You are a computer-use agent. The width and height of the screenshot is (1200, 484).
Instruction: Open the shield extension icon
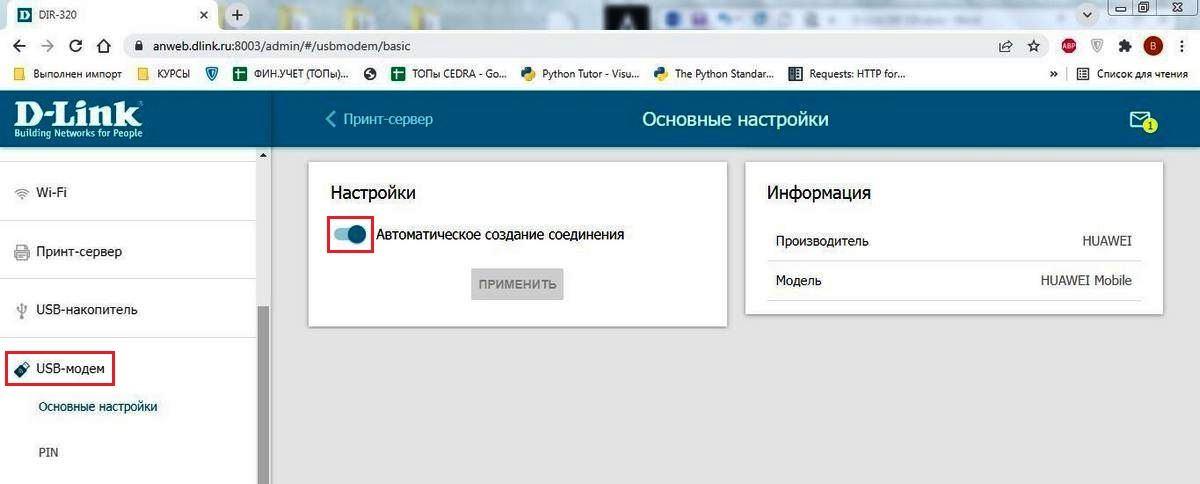click(x=1096, y=46)
